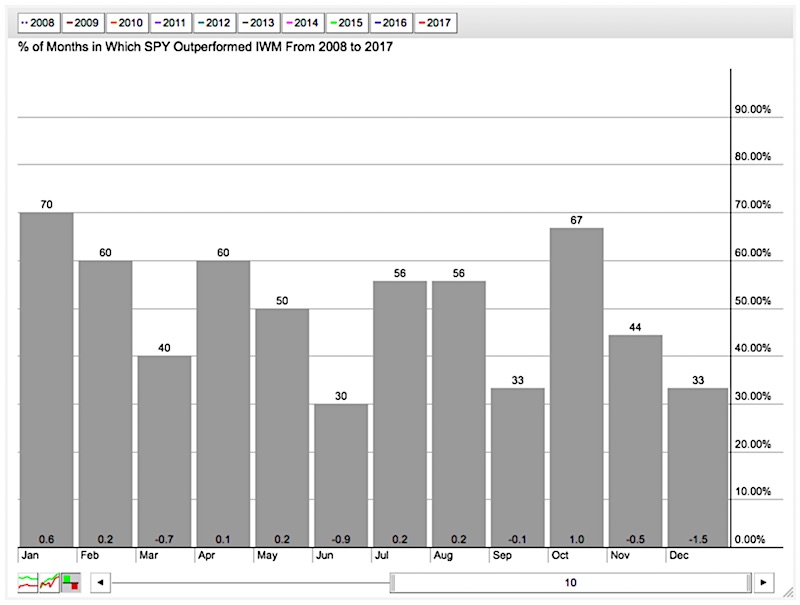800x605 pixels.
Task: Click the "Sep" x-axis month label
Action: click(502, 555)
